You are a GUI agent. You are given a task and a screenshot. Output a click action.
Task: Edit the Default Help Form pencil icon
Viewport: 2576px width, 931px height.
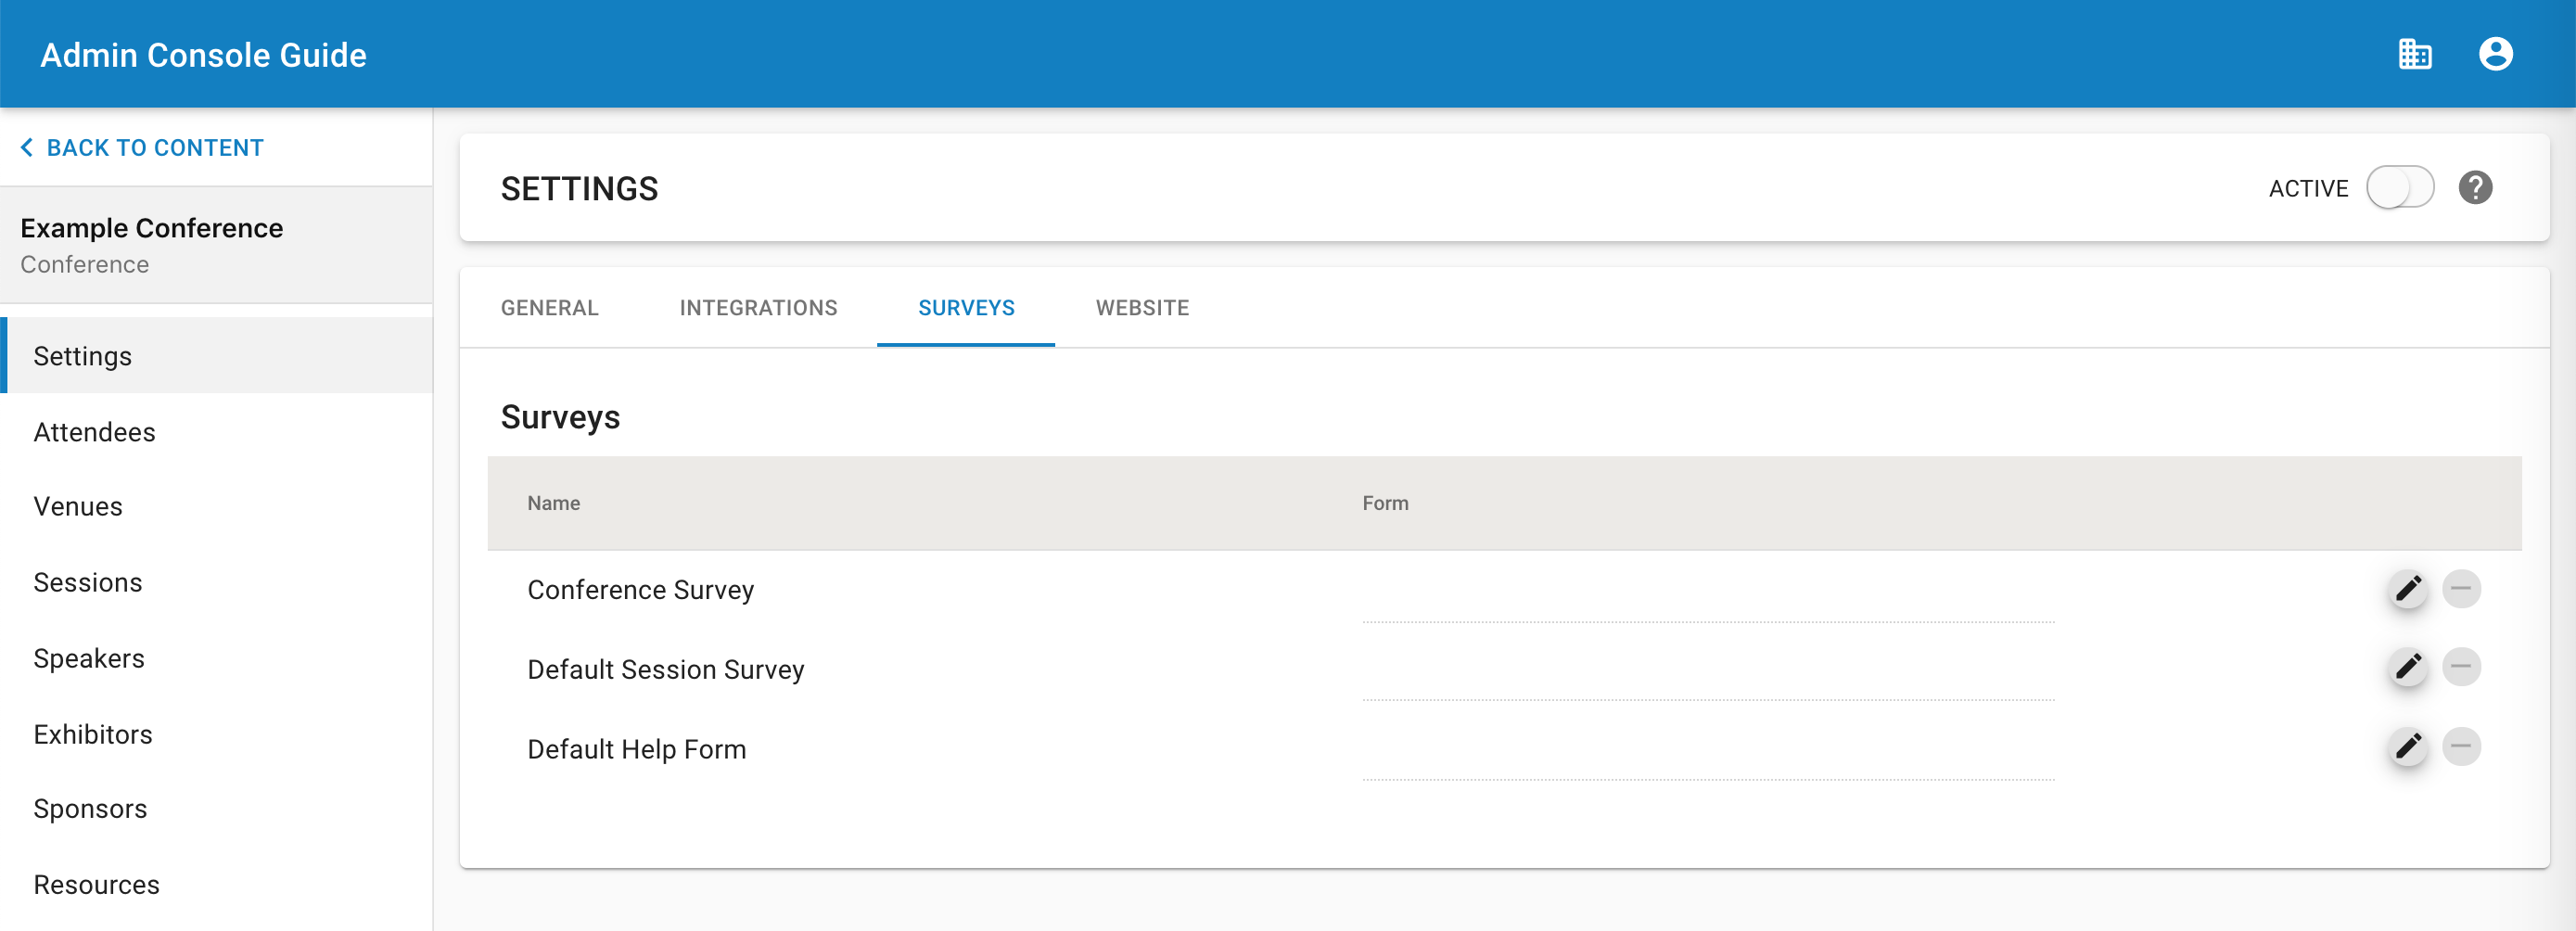[x=2408, y=746]
